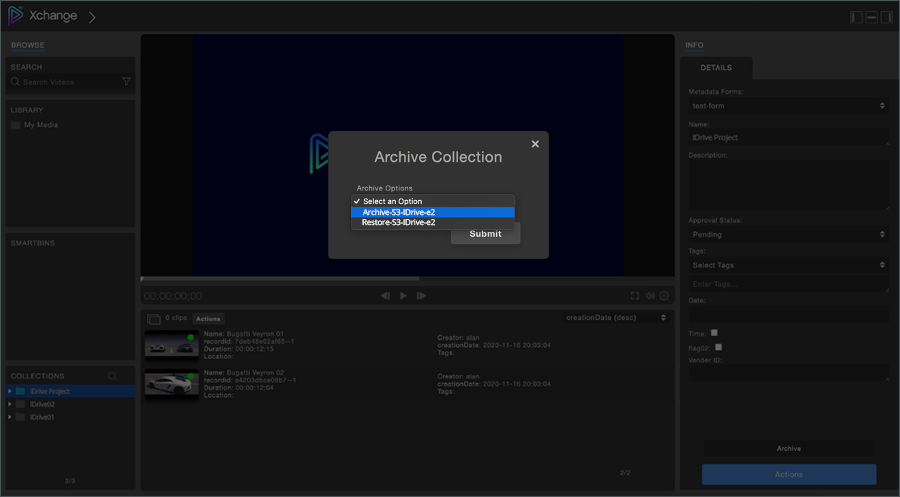900x497 pixels.
Task: Close the Archive Collection dialog
Action: pyautogui.click(x=535, y=144)
